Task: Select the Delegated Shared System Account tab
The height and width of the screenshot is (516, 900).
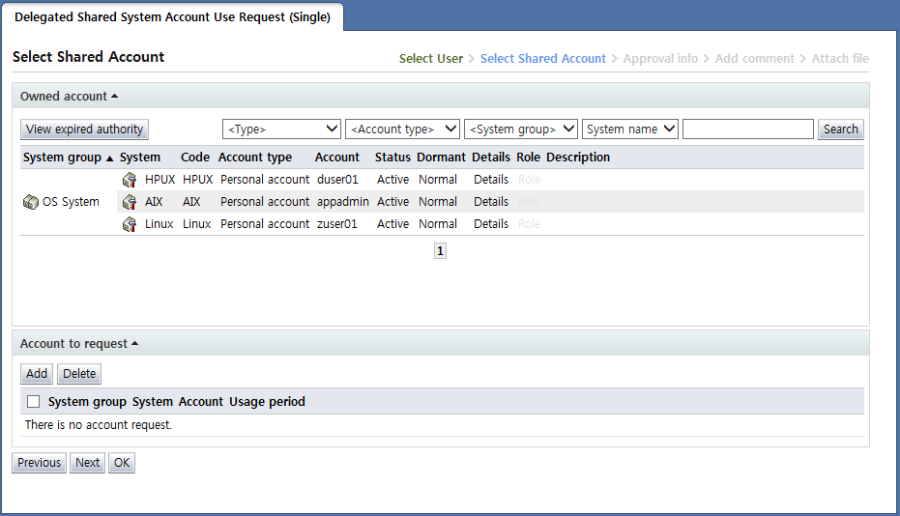Action: 172,17
